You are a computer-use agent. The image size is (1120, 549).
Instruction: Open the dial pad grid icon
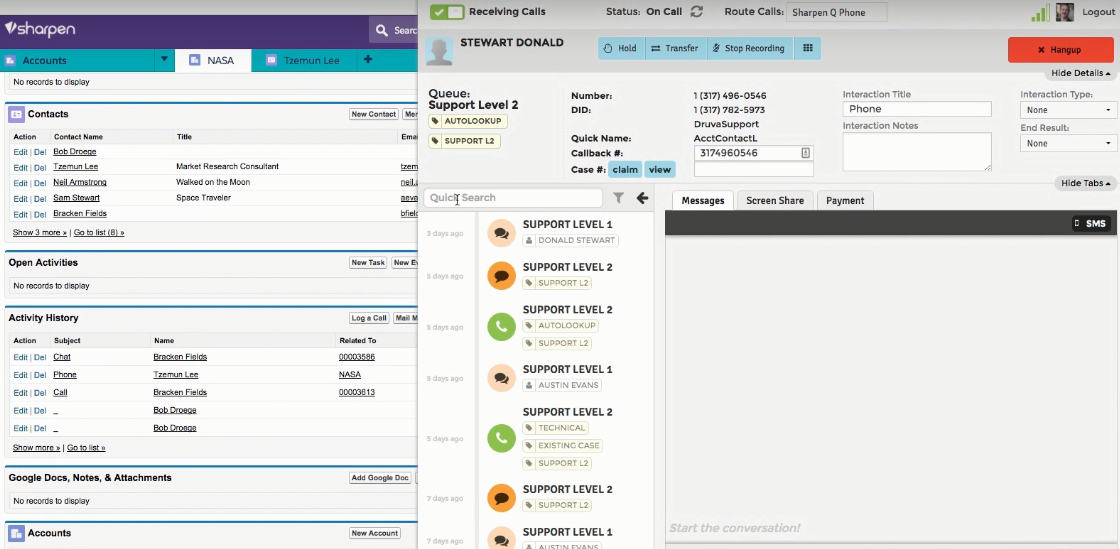[x=808, y=49]
